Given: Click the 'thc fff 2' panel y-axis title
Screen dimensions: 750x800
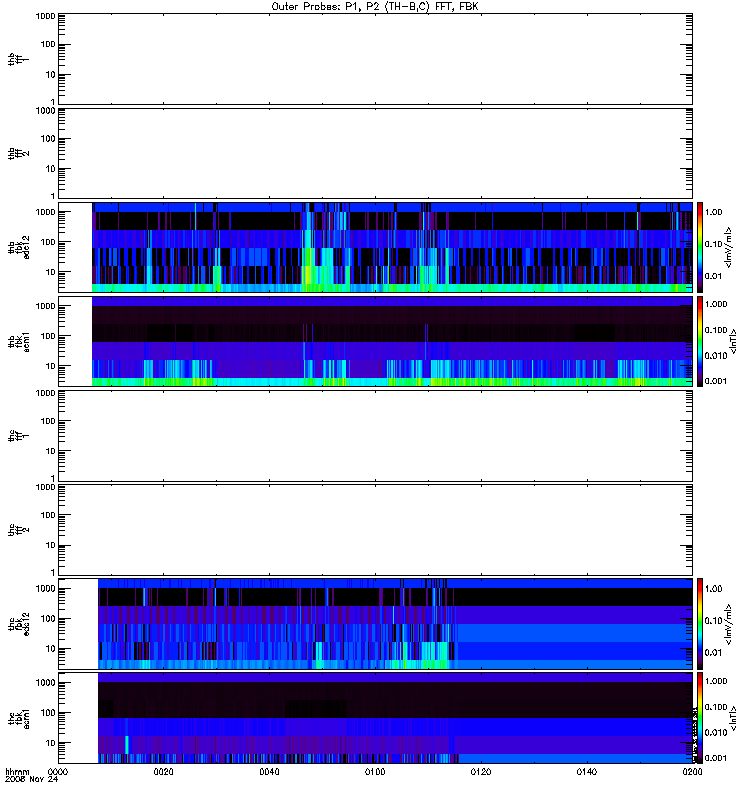Looking at the screenshot, I should click(18, 530).
